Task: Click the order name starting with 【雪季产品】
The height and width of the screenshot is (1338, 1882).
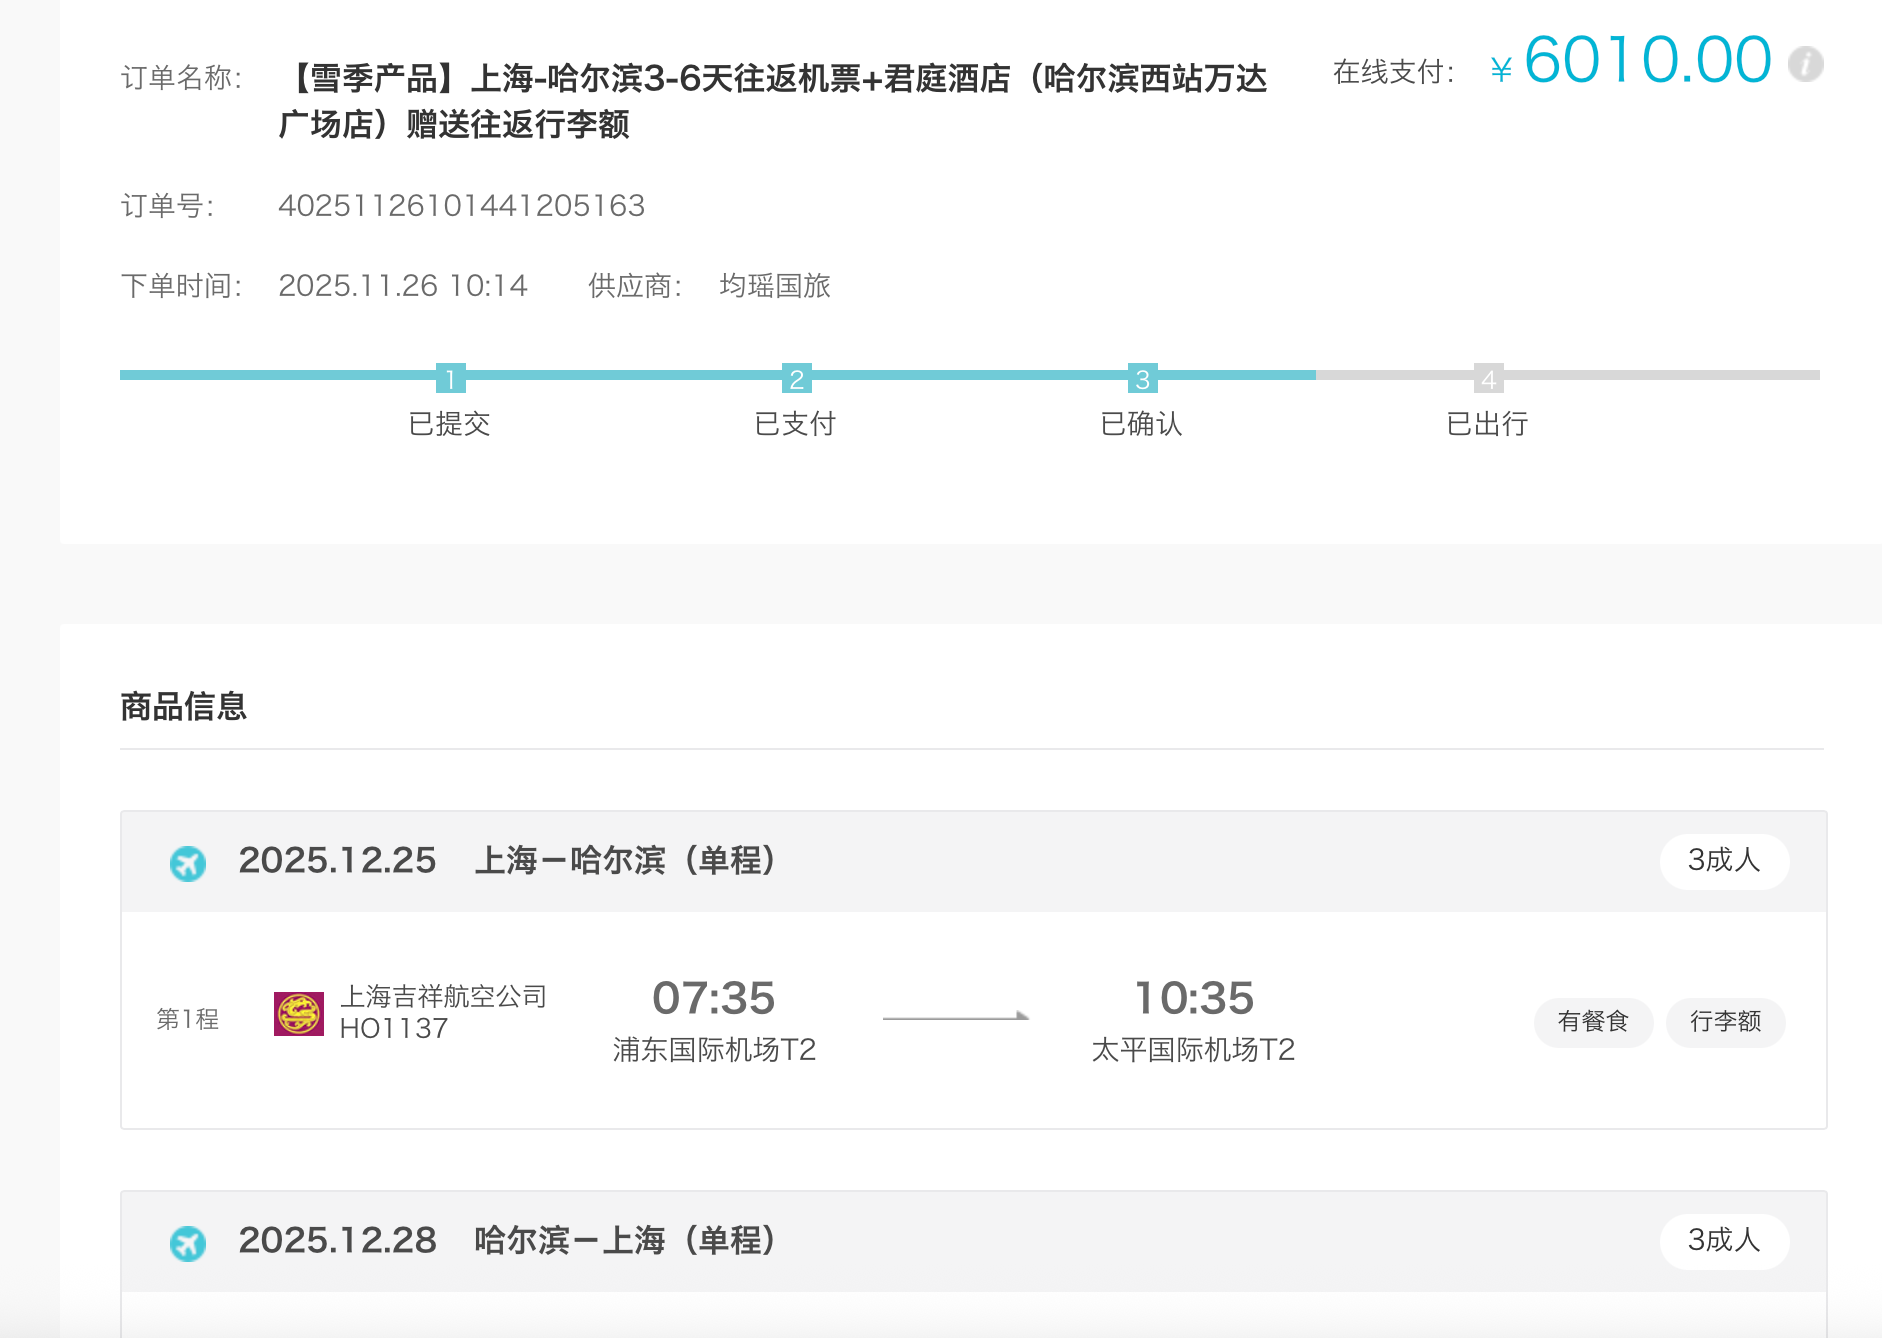Action: click(772, 100)
